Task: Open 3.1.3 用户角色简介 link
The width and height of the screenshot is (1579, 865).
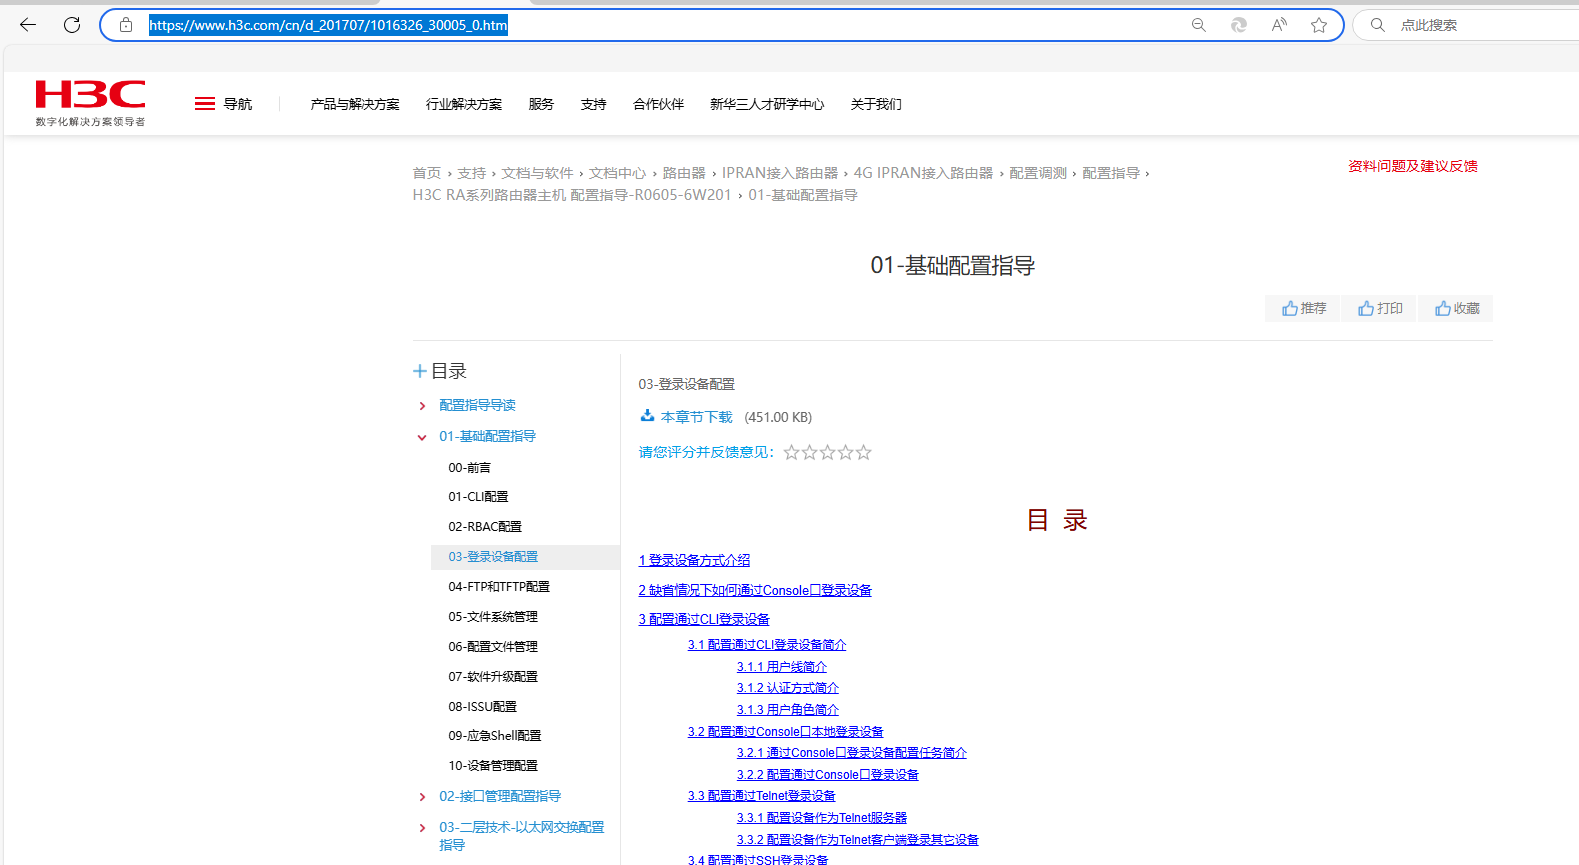Action: pos(788,710)
